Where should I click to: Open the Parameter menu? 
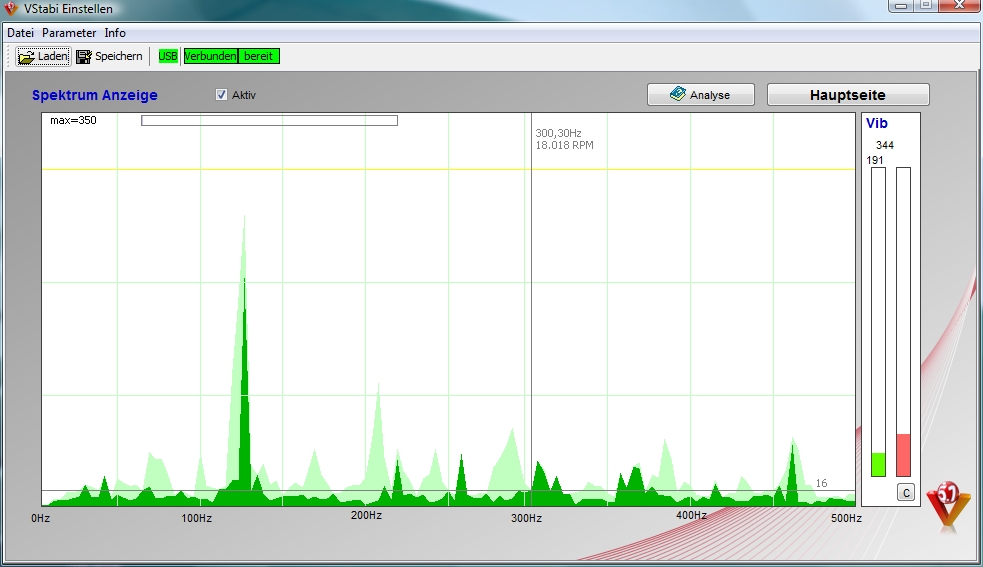click(x=69, y=33)
